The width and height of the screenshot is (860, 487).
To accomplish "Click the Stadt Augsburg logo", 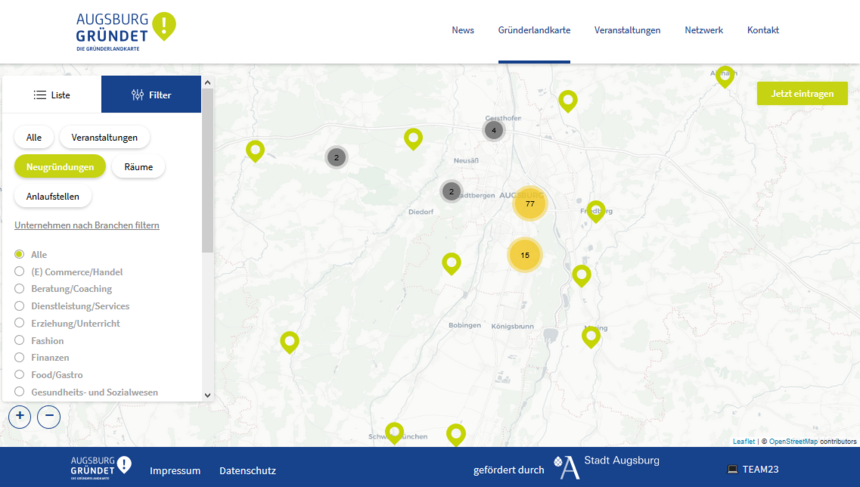I will click(x=606, y=467).
